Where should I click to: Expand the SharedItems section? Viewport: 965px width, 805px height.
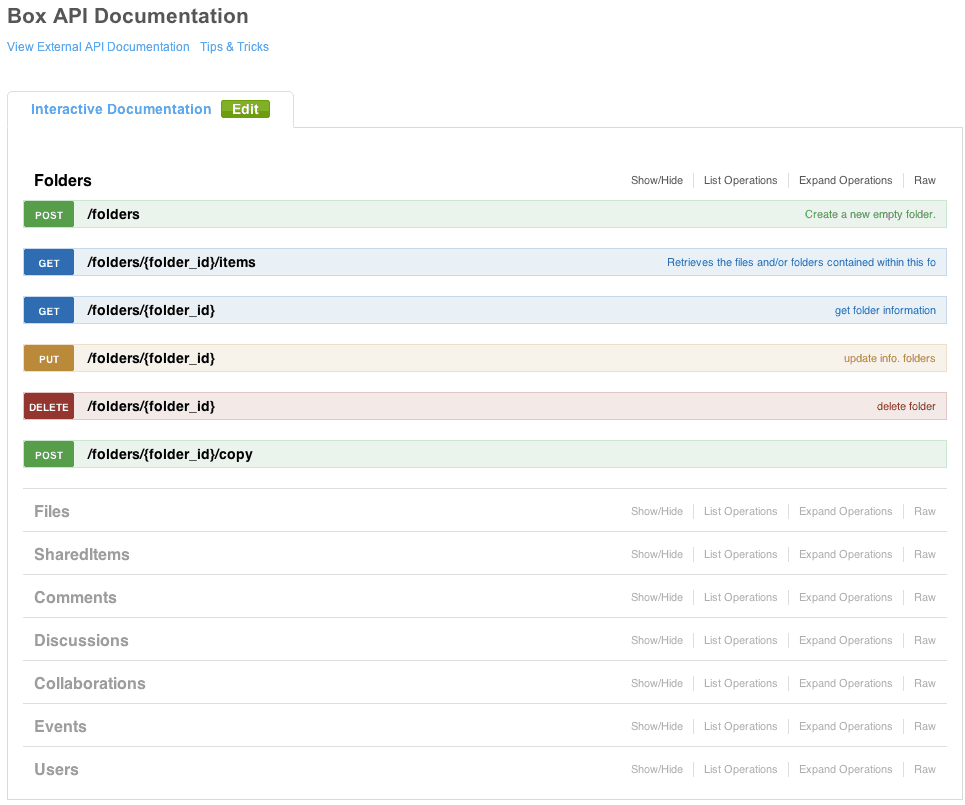point(82,555)
